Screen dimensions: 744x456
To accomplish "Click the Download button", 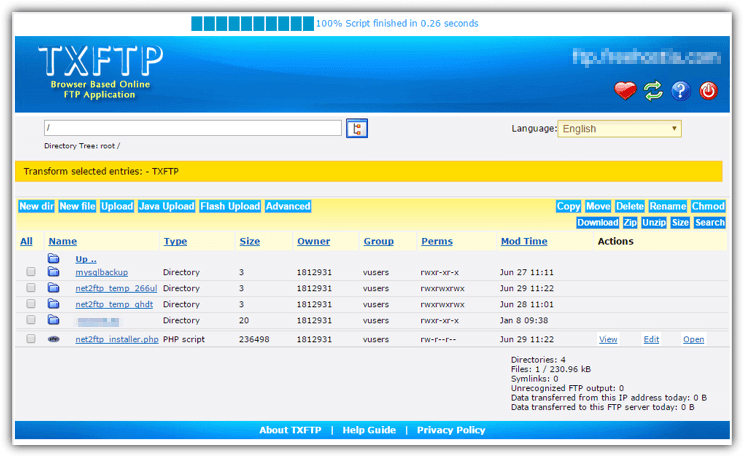I will pos(598,223).
